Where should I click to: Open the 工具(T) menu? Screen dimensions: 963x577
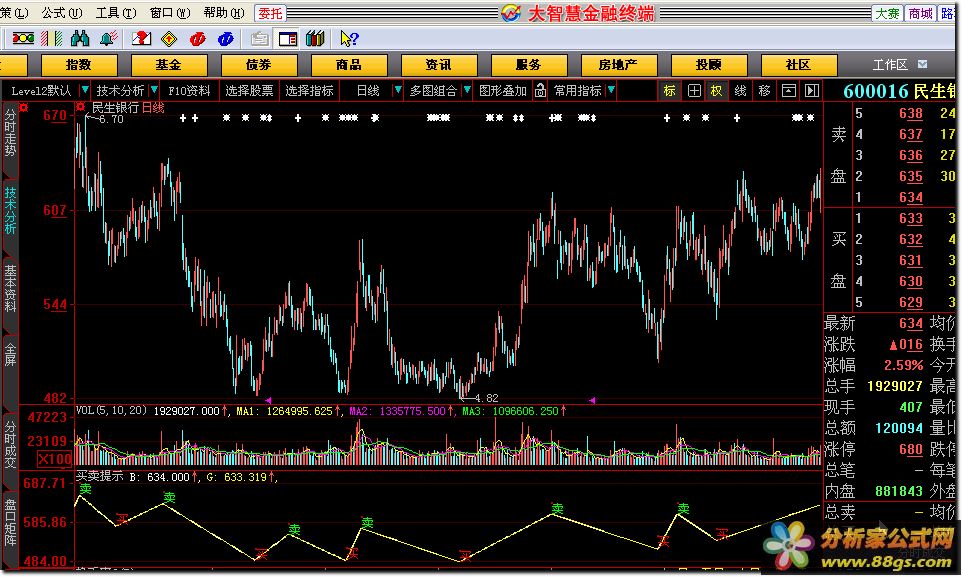click(116, 13)
